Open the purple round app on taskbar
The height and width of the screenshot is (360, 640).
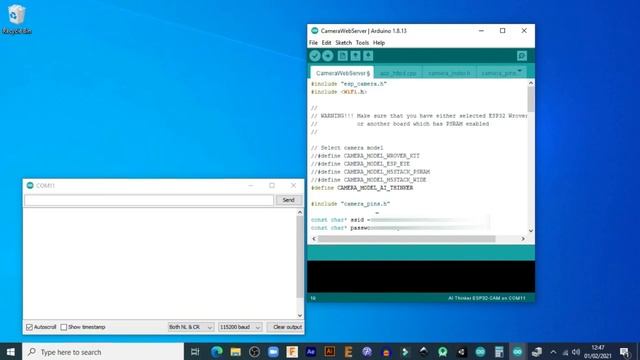367,352
